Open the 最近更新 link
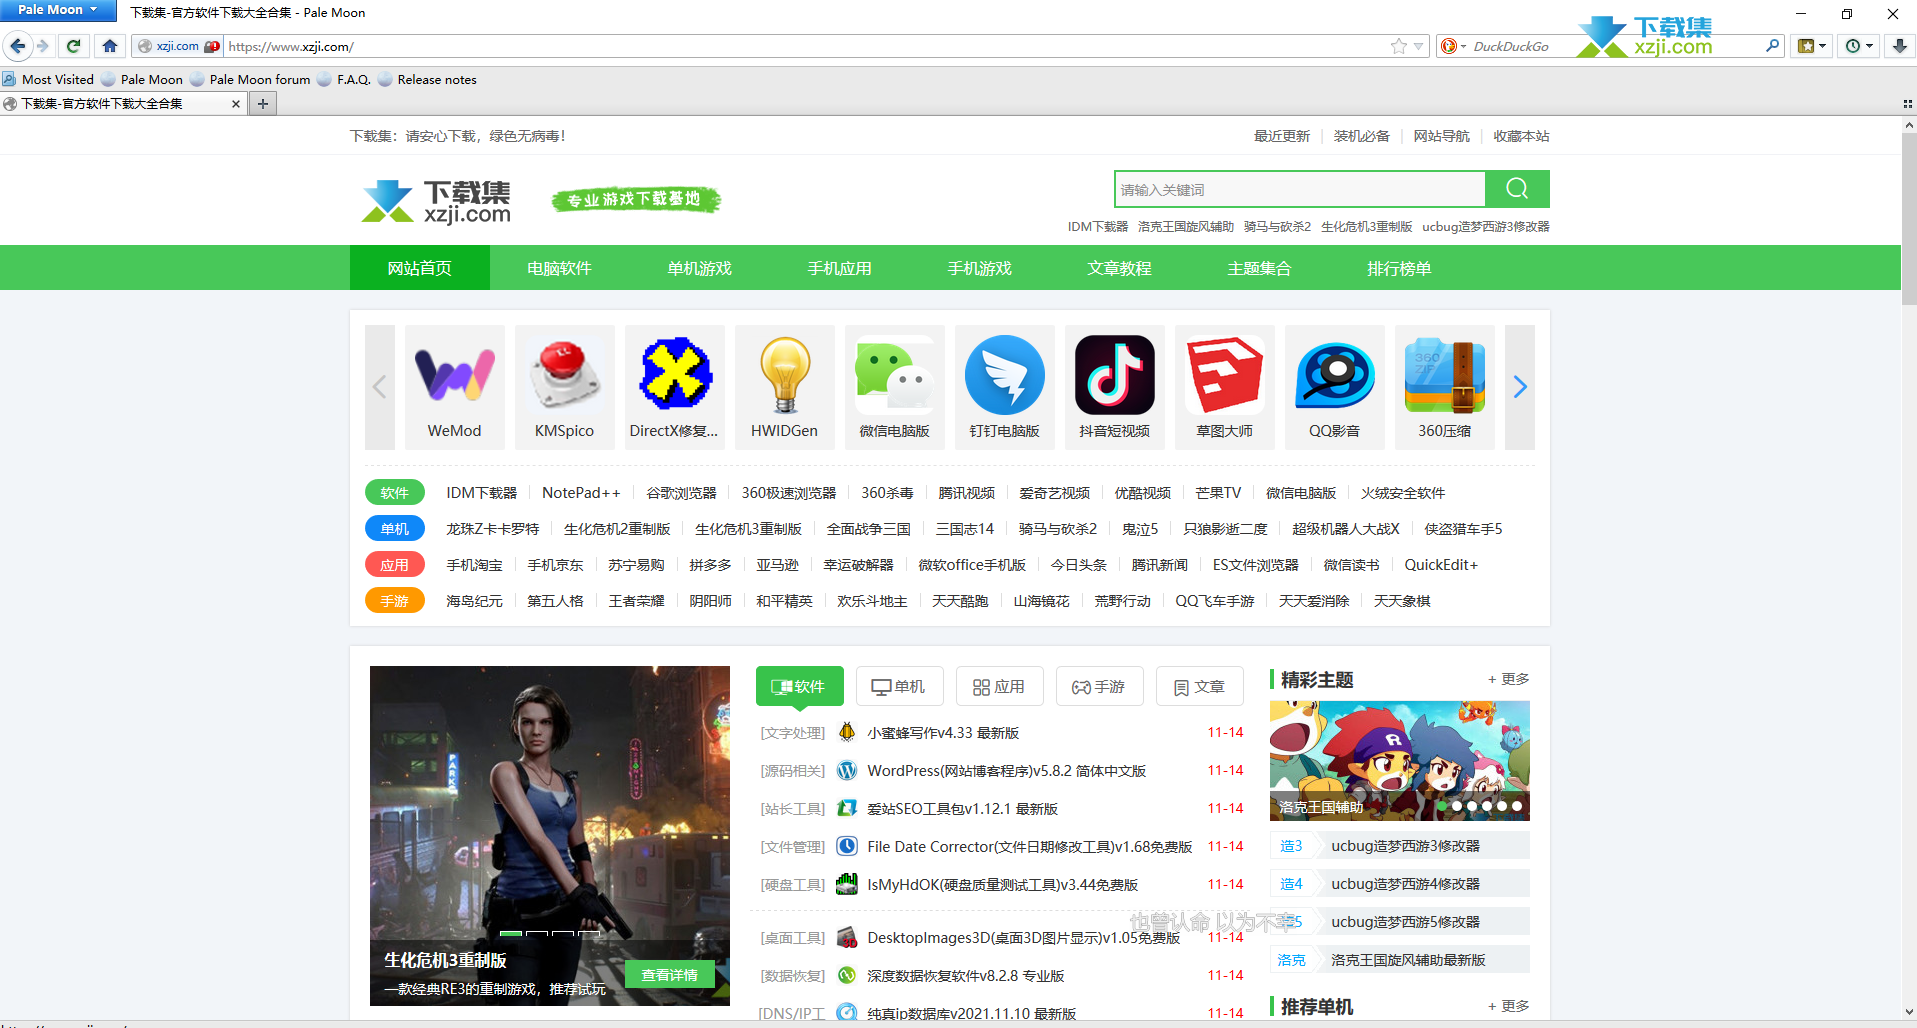This screenshot has width=1917, height=1028. (1282, 136)
